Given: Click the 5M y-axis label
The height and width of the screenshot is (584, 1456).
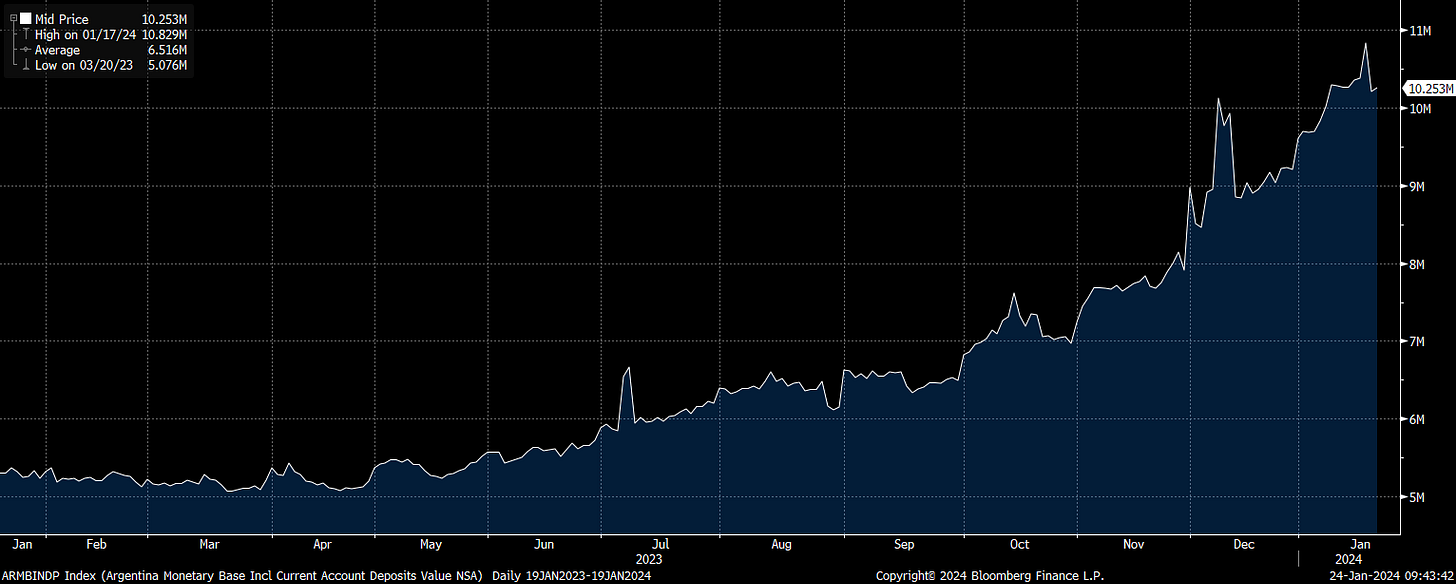Looking at the screenshot, I should click(x=1417, y=497).
